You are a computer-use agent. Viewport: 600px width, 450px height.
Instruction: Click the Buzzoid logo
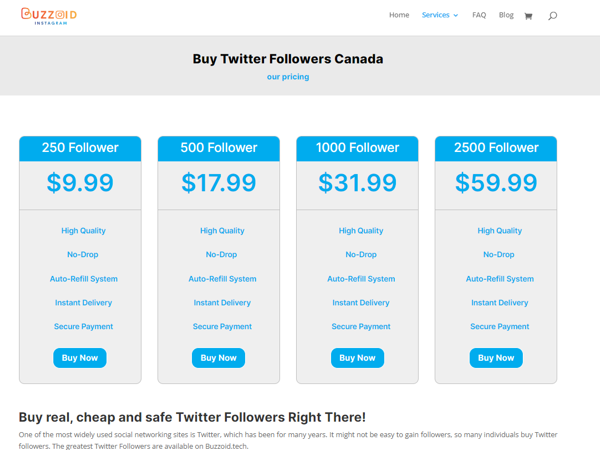[x=48, y=15]
